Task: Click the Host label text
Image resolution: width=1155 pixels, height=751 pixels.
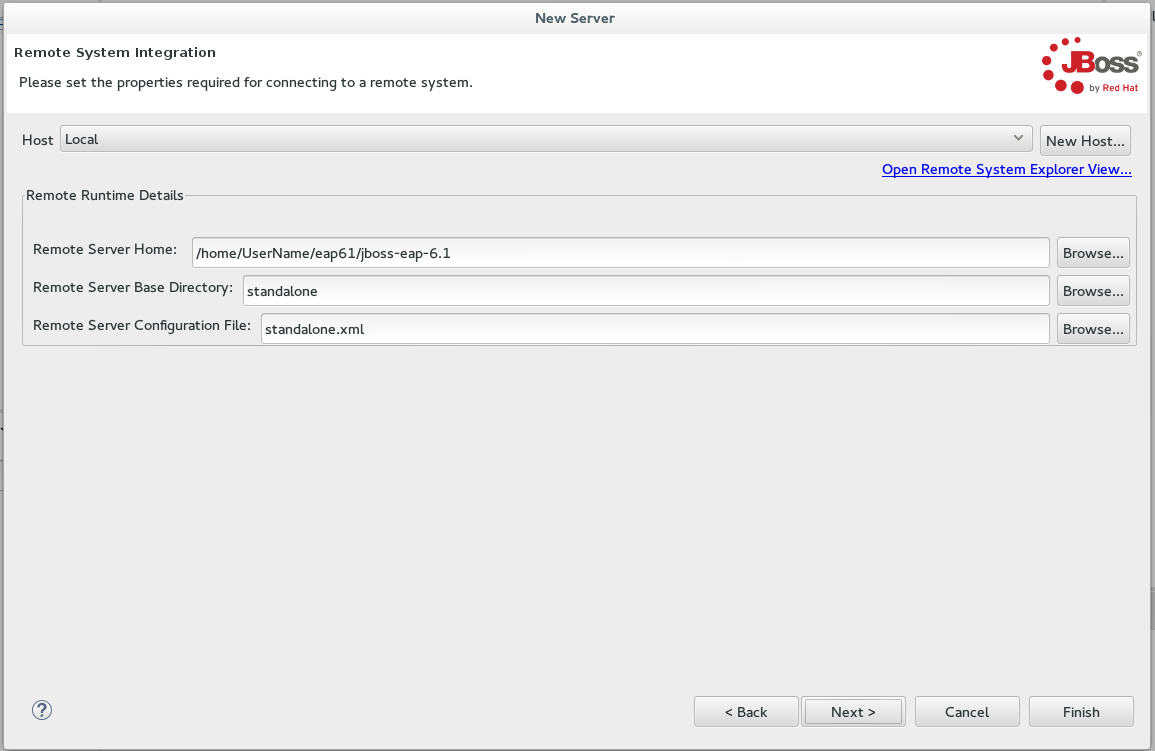Action: (38, 140)
